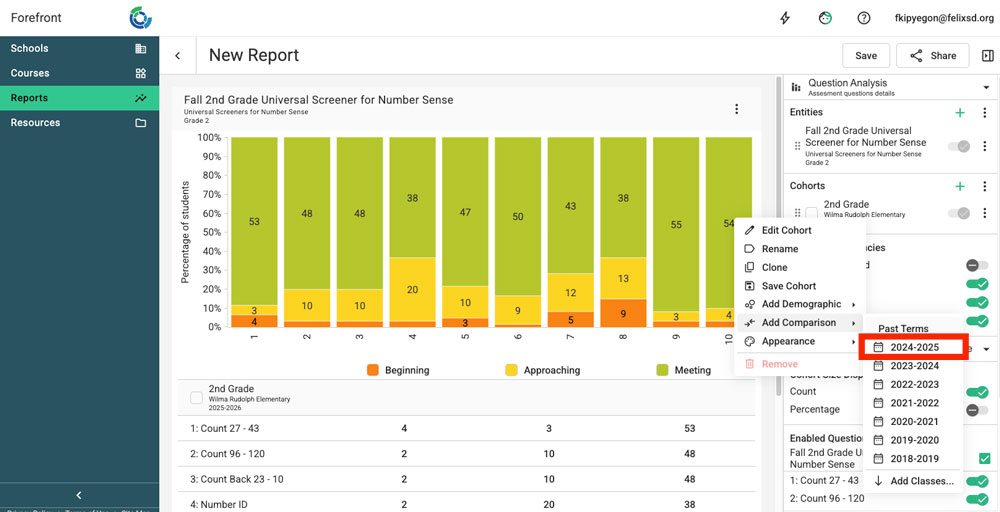Click the lightning bolt icon in header
Viewport: 1000px width, 512px height.
tap(785, 18)
